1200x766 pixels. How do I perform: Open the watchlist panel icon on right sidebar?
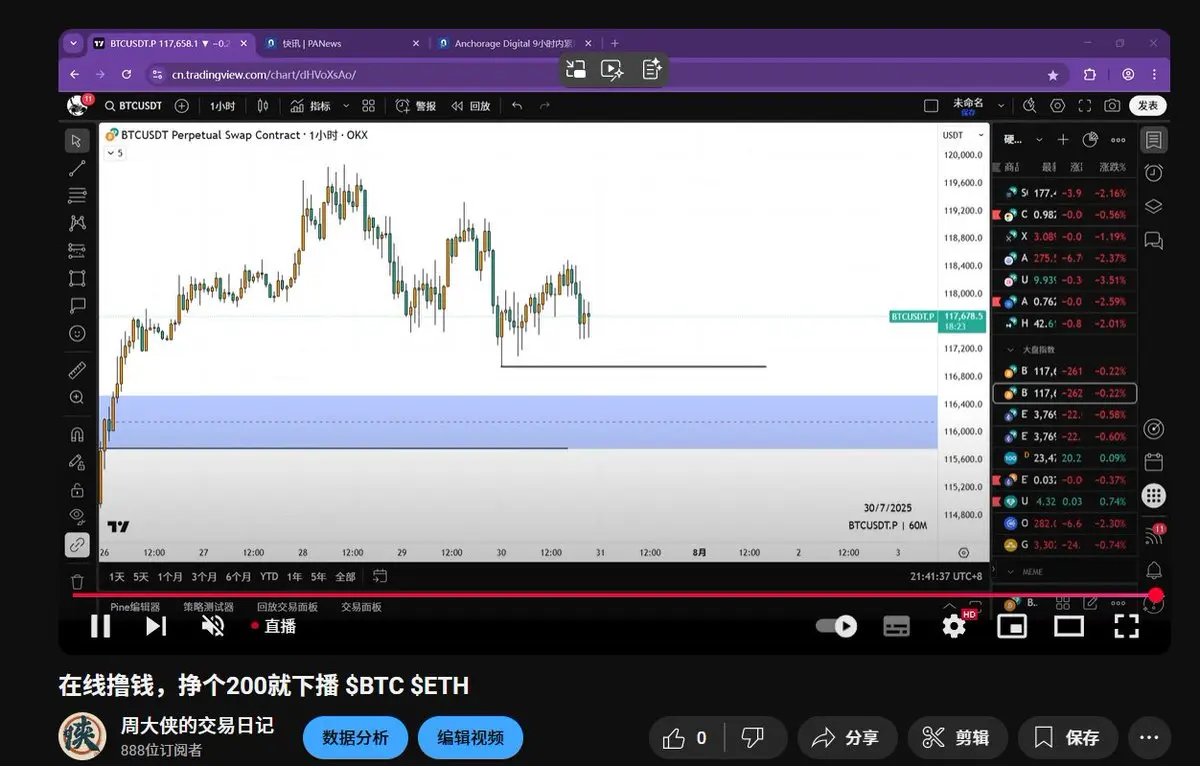(x=1153, y=140)
